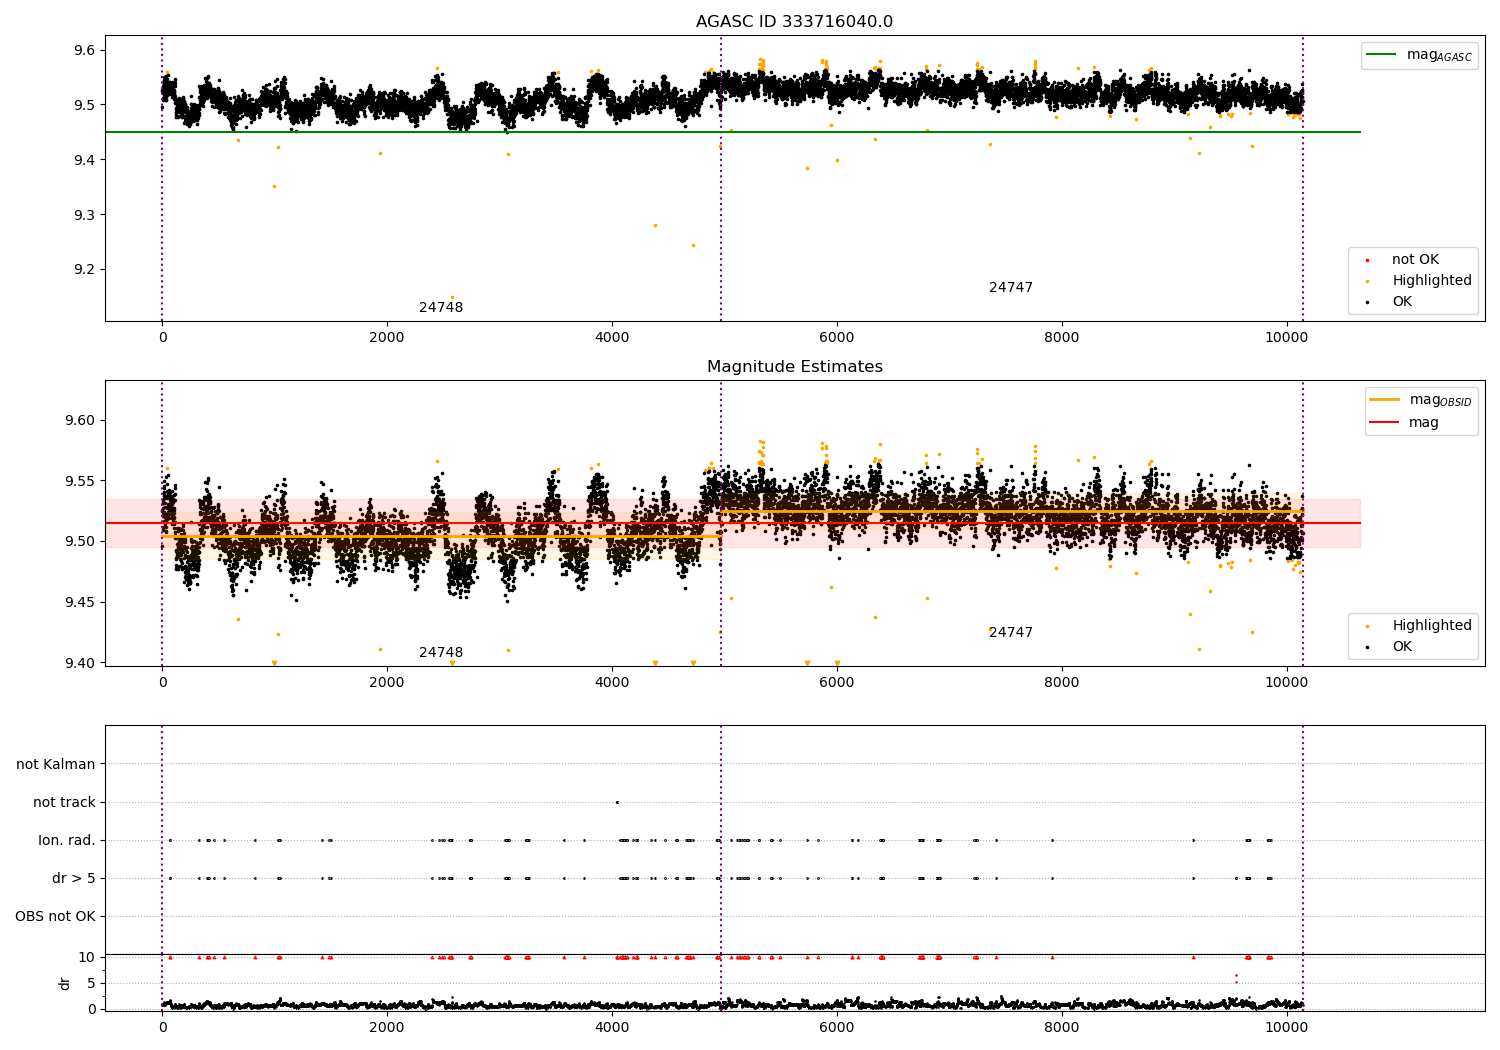Click 'OK' entry in the top plot's lower legend
The image size is (1500, 1050).
(1401, 302)
